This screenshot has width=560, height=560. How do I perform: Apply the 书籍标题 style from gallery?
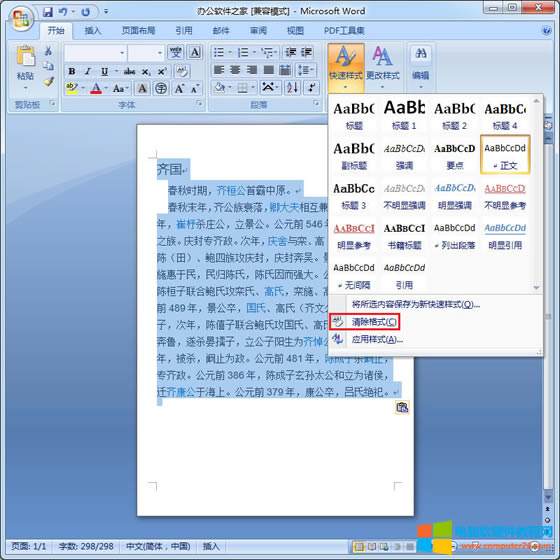tap(404, 235)
